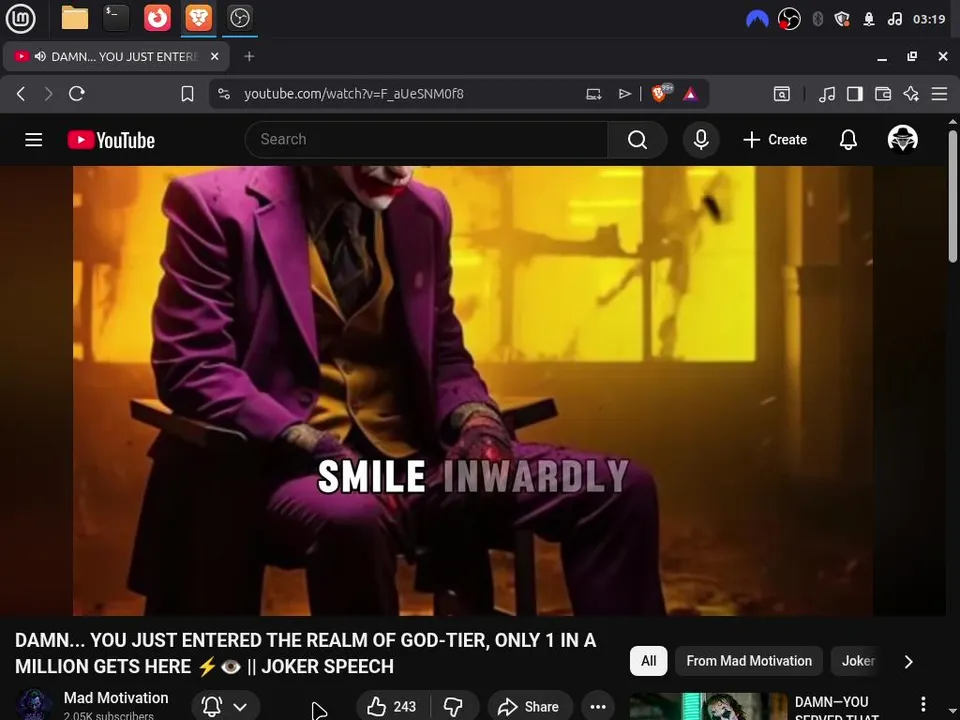The width and height of the screenshot is (960, 720).
Task: Click the page vertical scrollbar
Action: [953, 196]
